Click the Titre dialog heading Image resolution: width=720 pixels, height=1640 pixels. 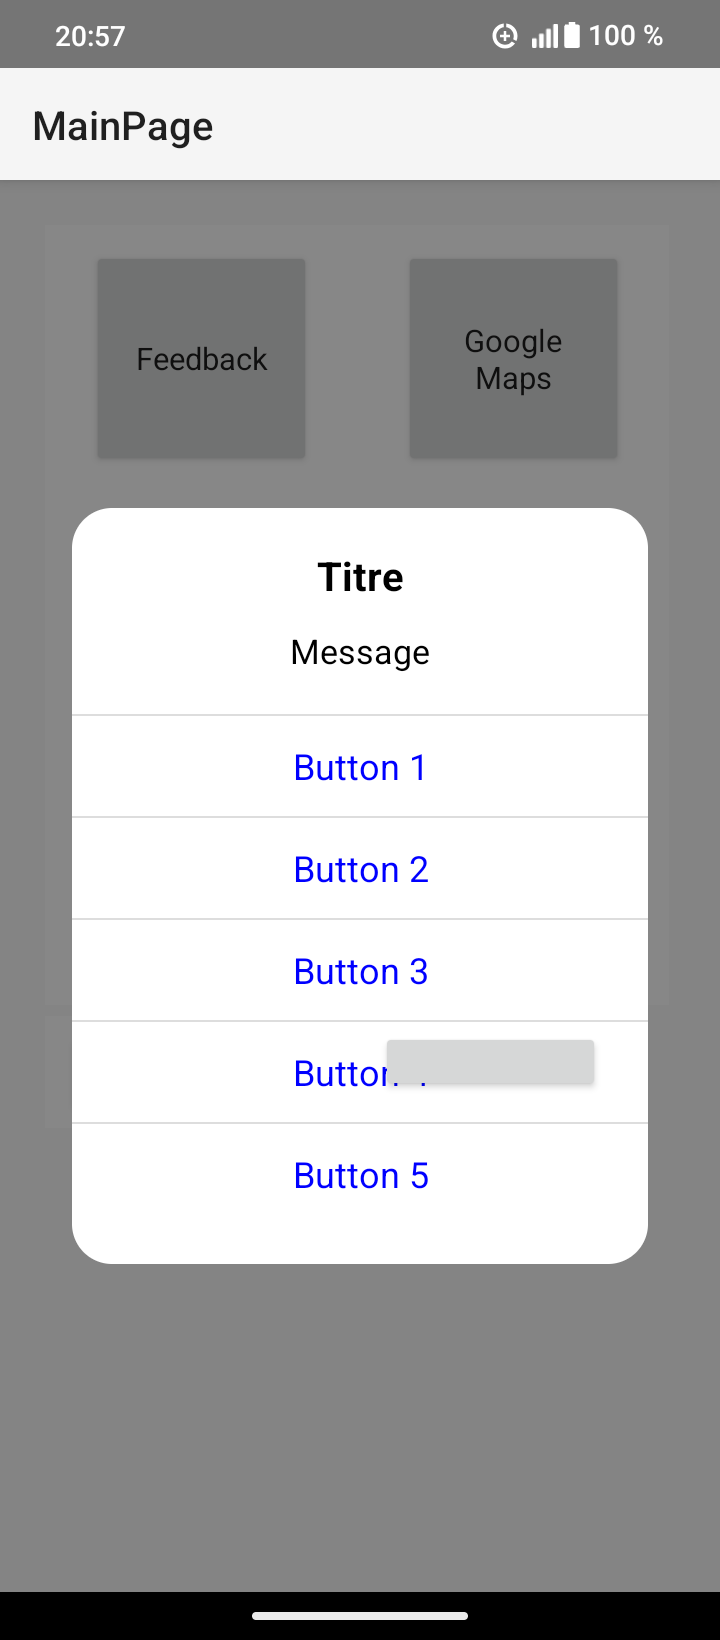point(360,577)
